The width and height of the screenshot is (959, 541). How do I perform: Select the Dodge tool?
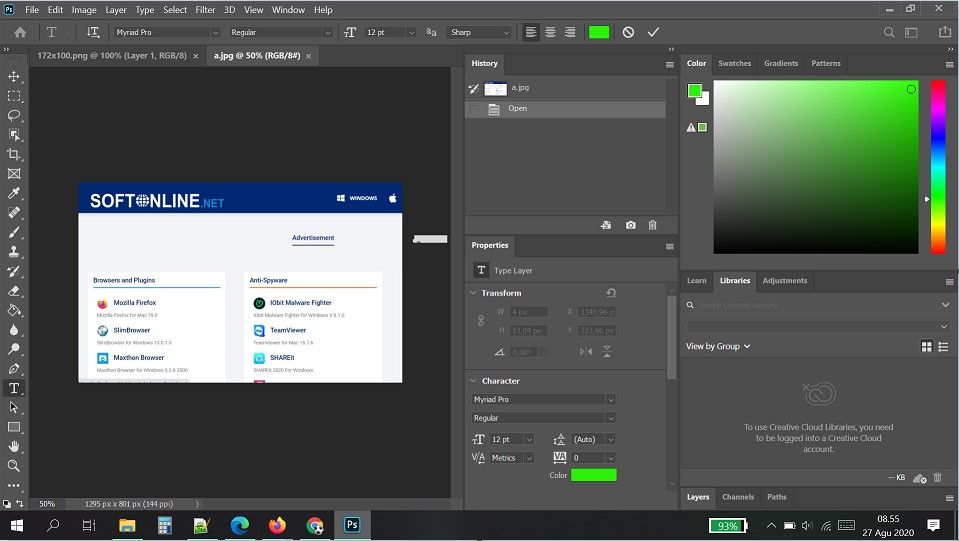[13, 349]
